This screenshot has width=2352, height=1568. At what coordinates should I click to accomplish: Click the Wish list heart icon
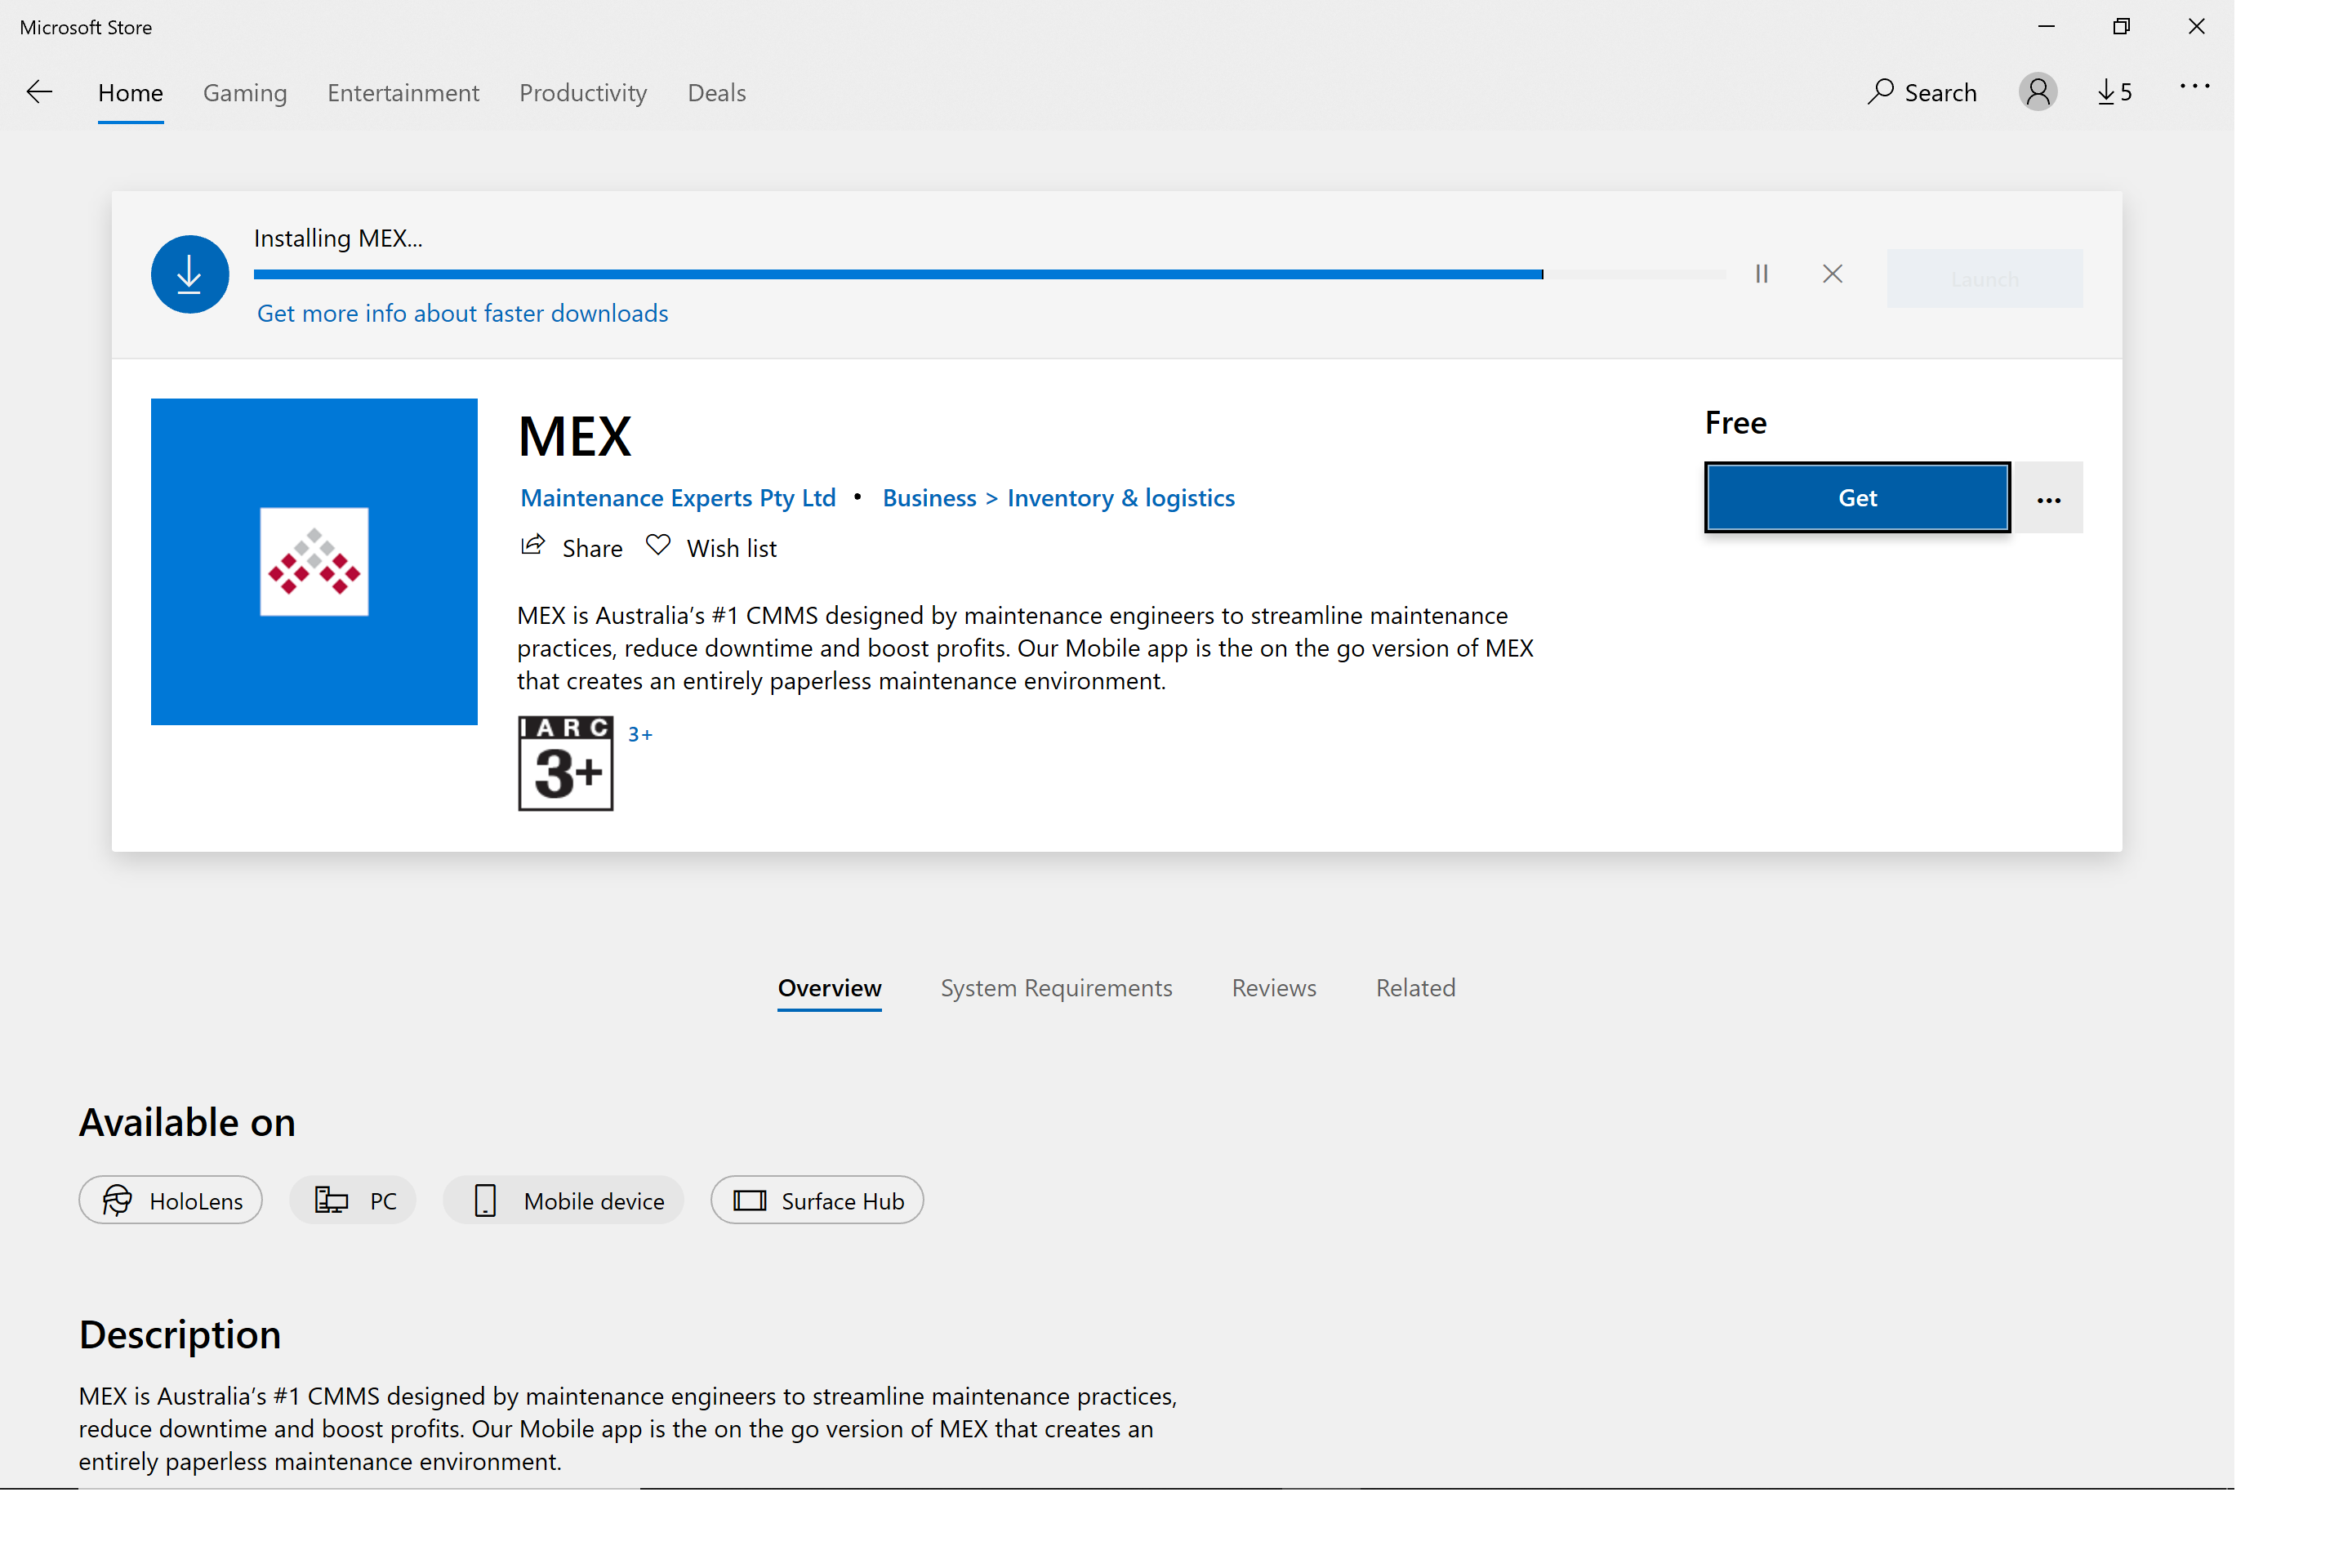pyautogui.click(x=658, y=546)
